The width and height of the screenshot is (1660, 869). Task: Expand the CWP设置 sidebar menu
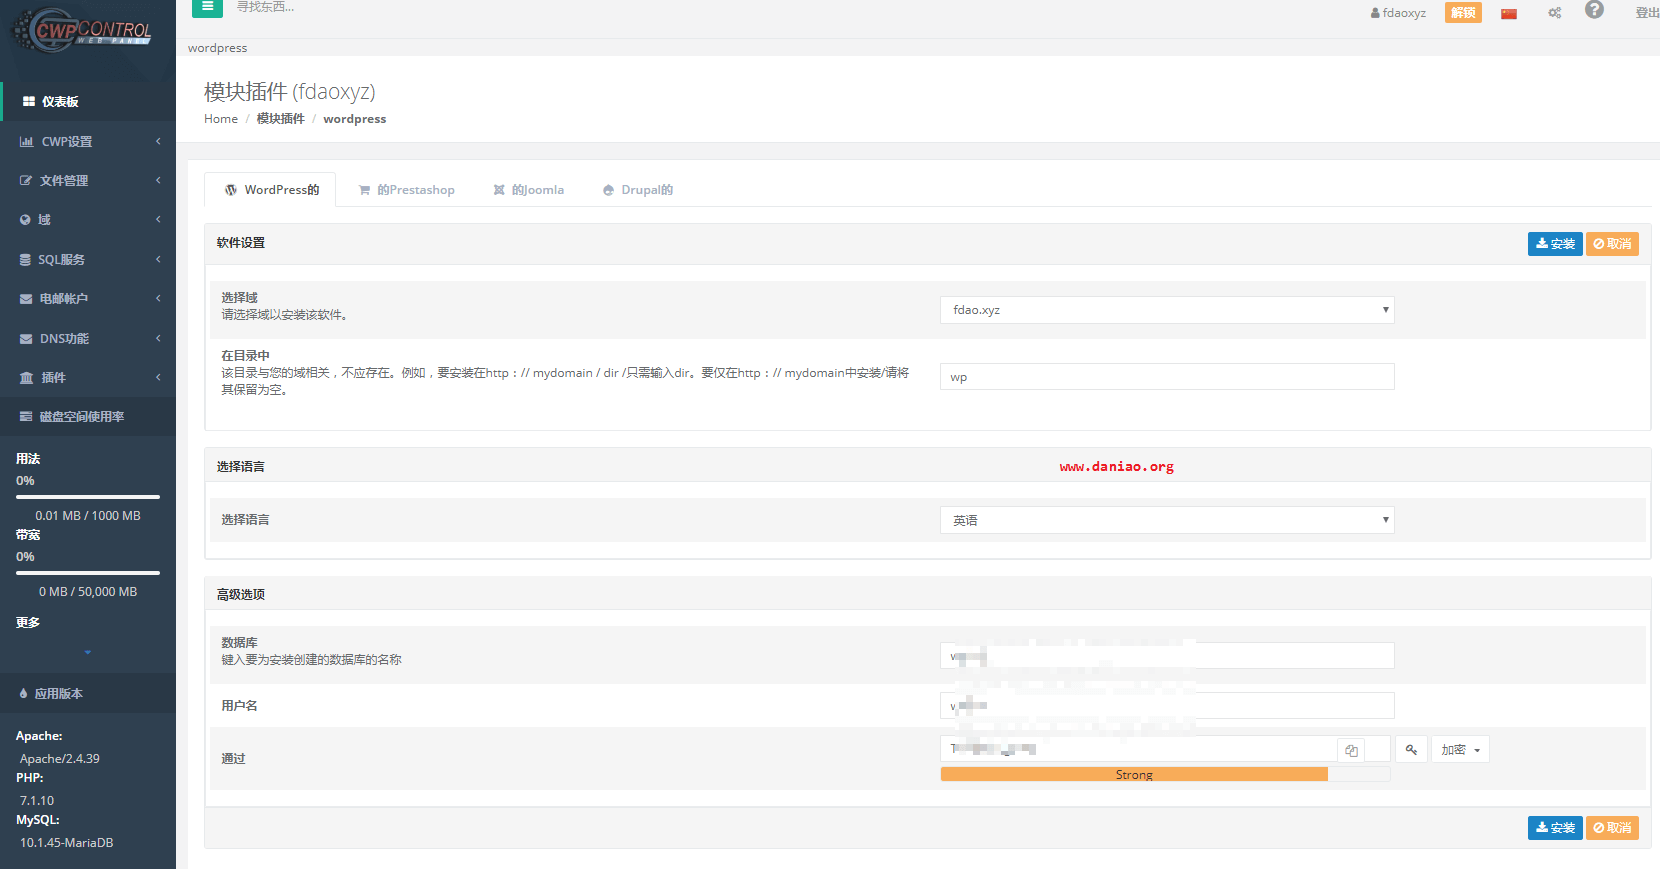tap(88, 142)
